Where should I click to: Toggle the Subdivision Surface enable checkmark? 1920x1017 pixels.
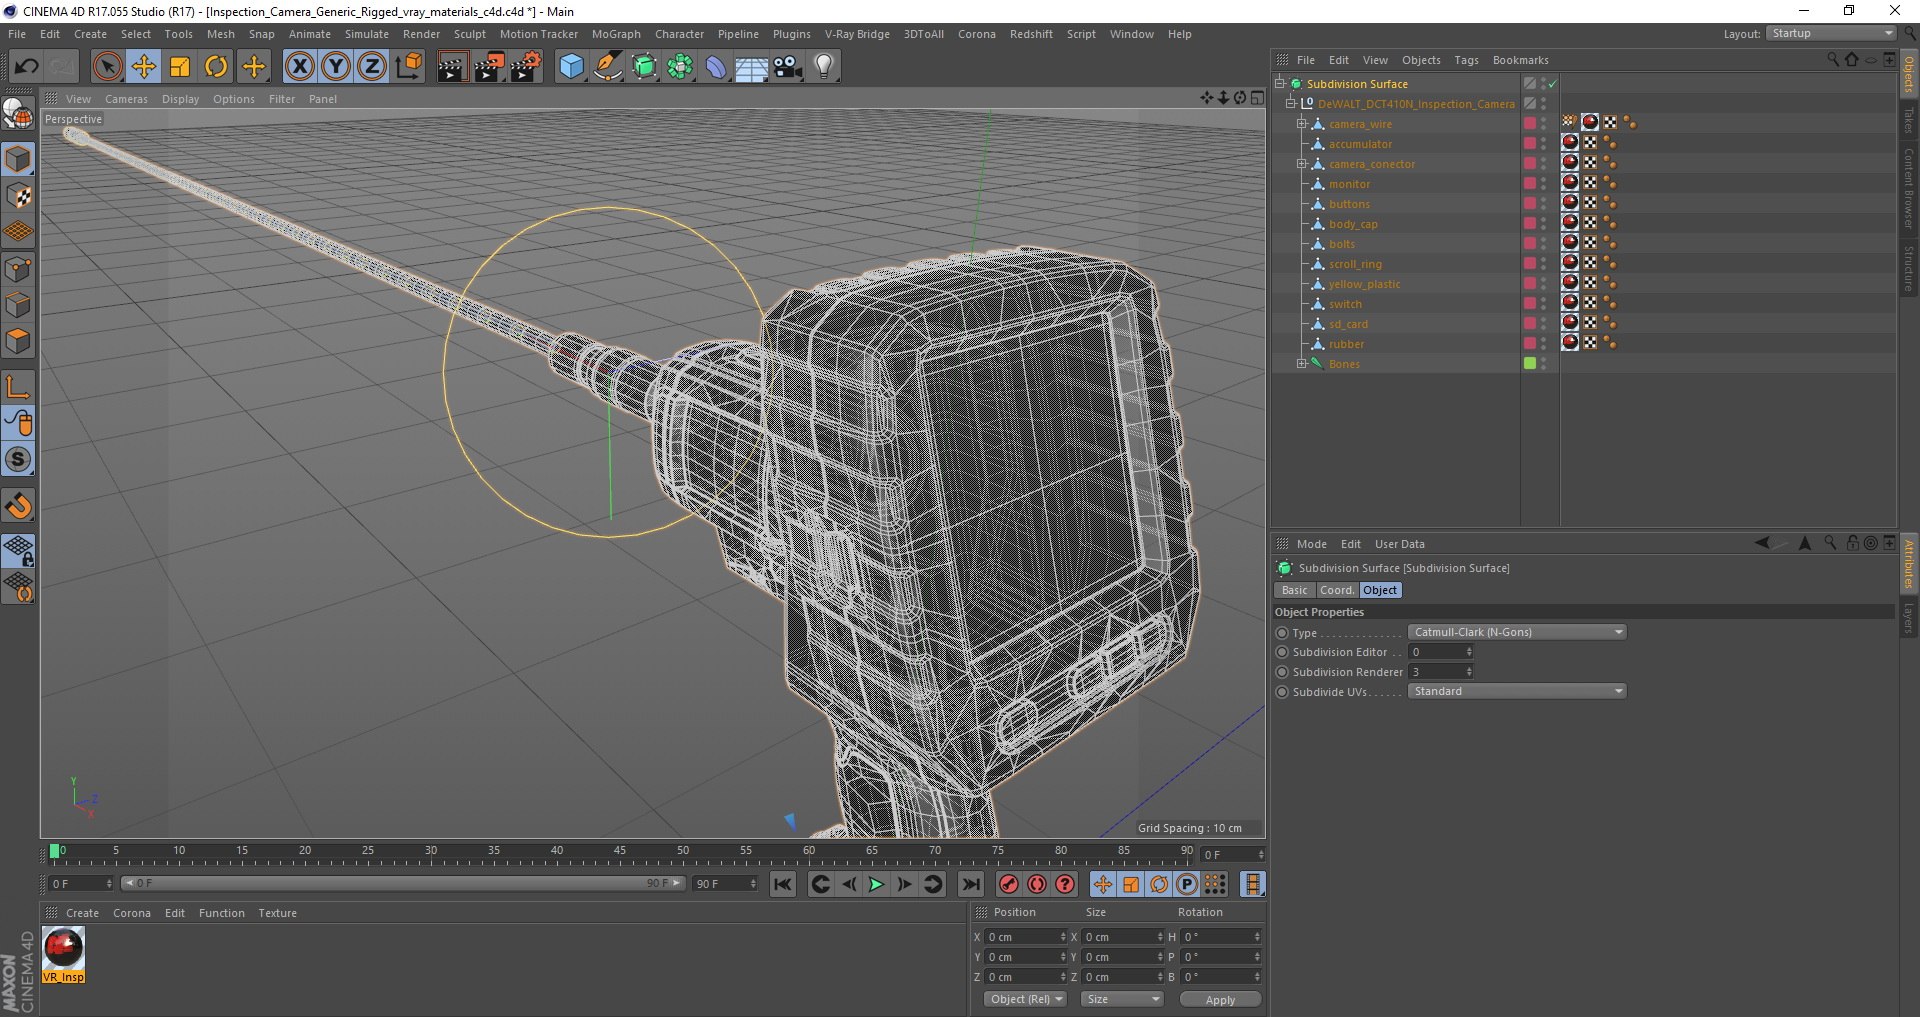(x=1552, y=84)
